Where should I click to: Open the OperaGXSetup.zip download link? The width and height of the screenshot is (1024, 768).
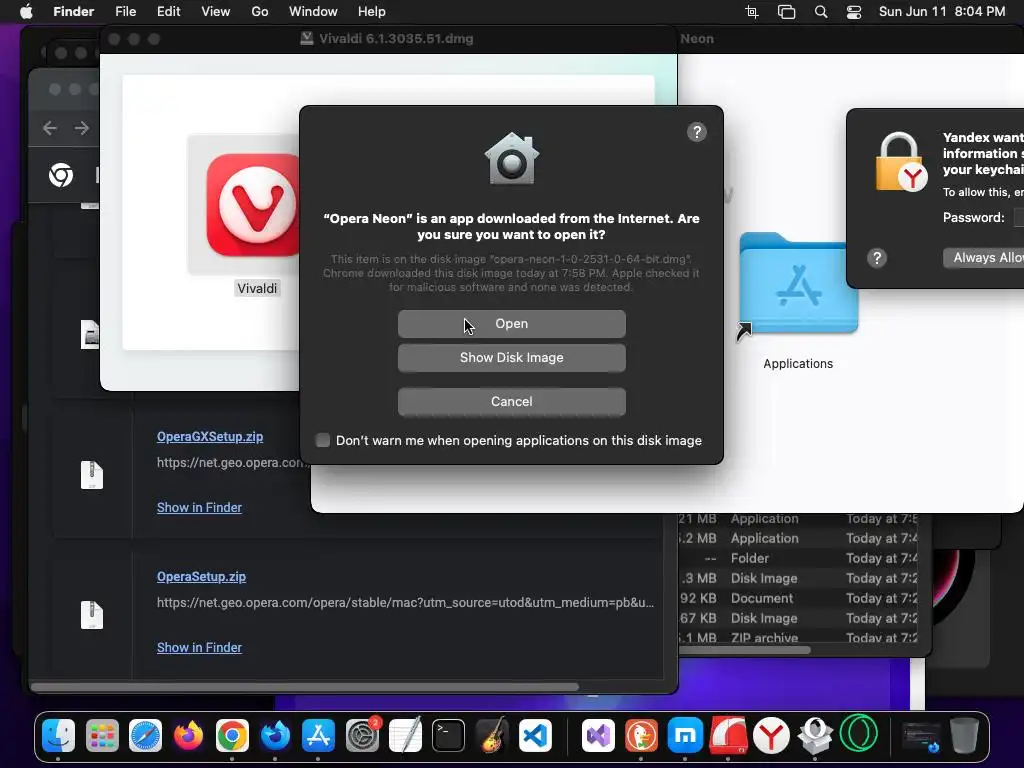click(x=210, y=437)
